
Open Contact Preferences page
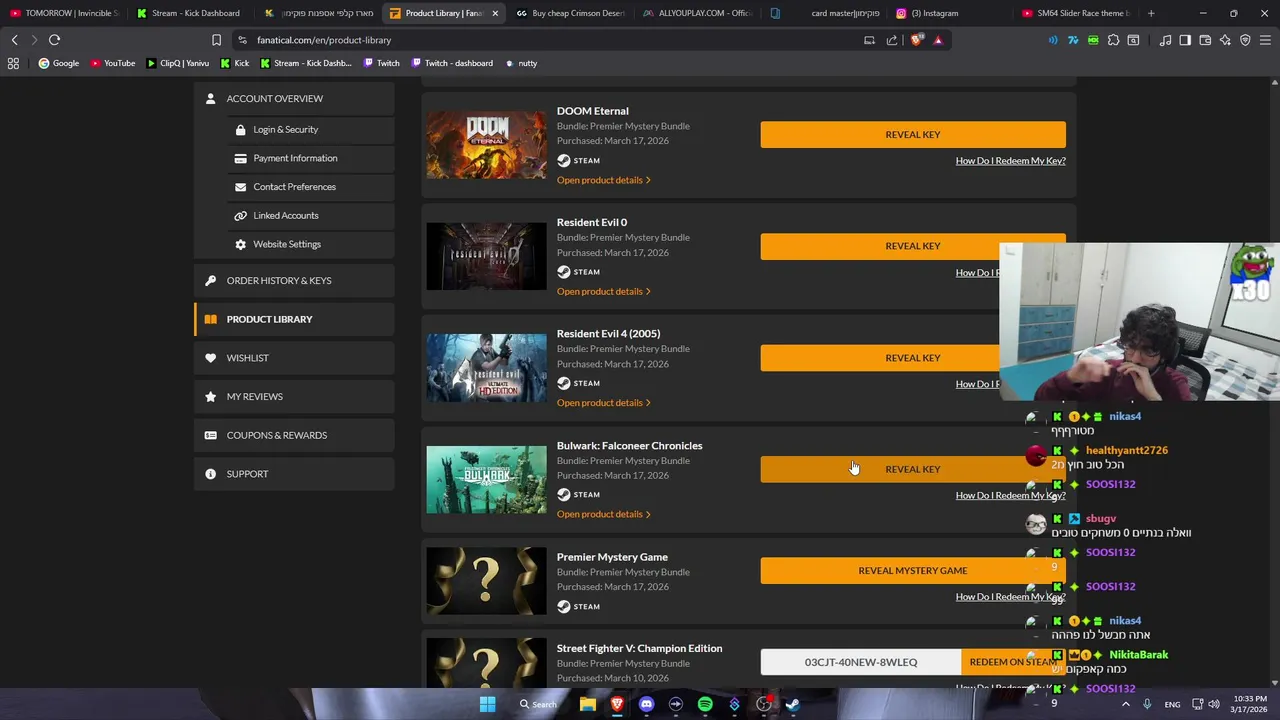(x=294, y=187)
